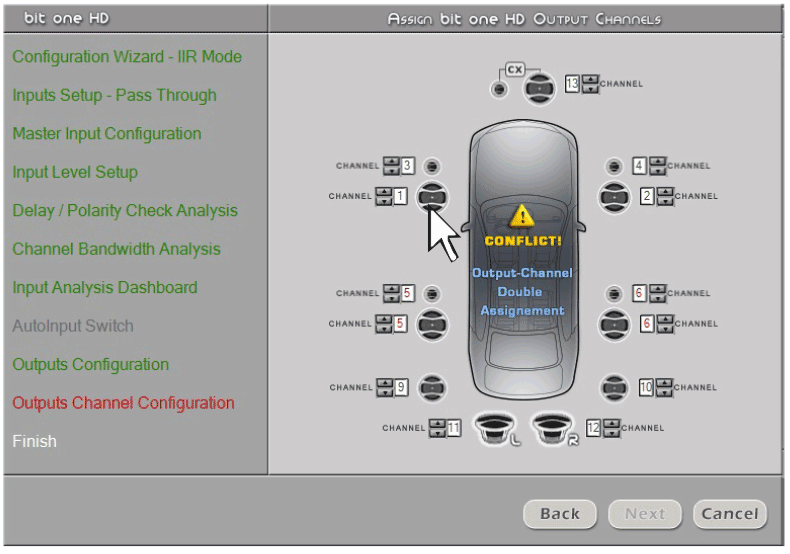
Task: Select Outputs Channel Configuration step
Action: click(123, 403)
